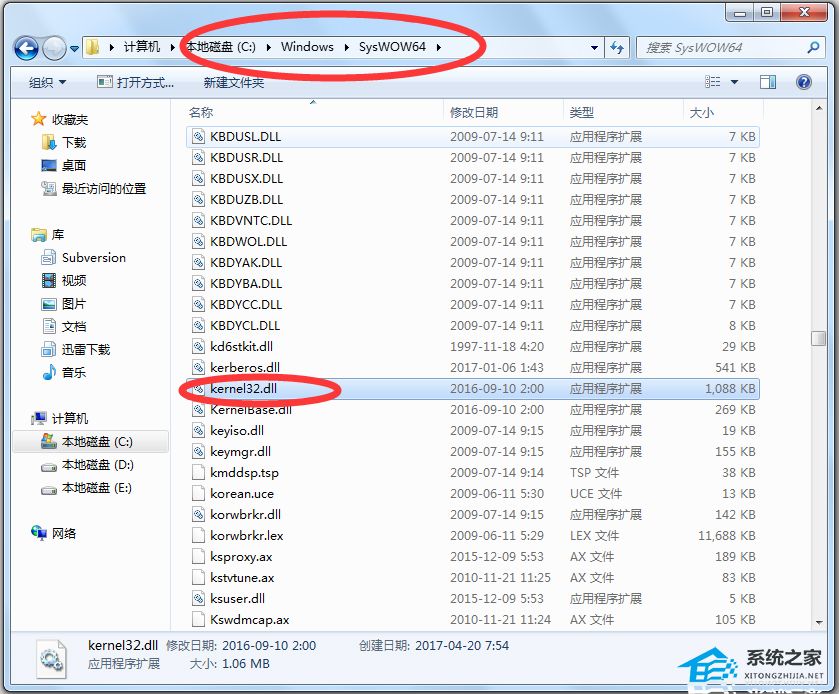Select the file named kernel32.dll

click(243, 388)
